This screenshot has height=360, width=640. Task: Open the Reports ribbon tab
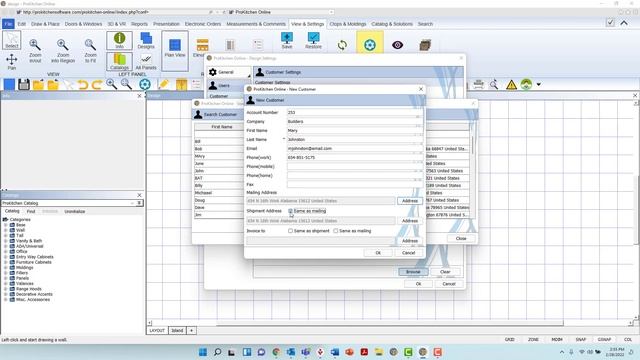click(x=139, y=24)
